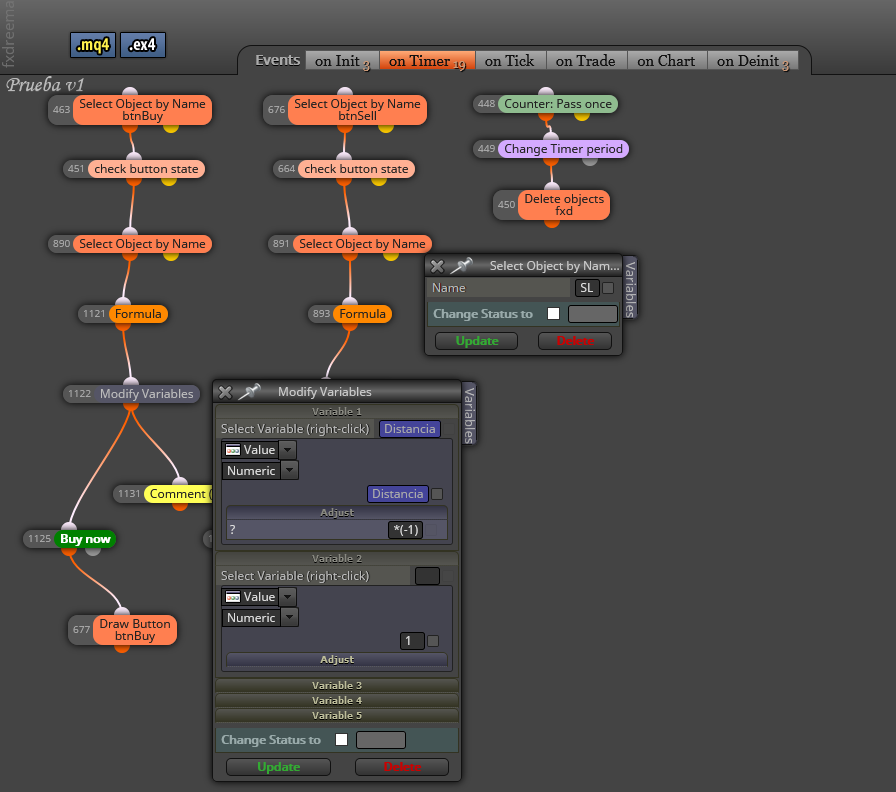Image resolution: width=896 pixels, height=792 pixels.
Task: Switch to the on Timer events tab
Action: pyautogui.click(x=427, y=61)
